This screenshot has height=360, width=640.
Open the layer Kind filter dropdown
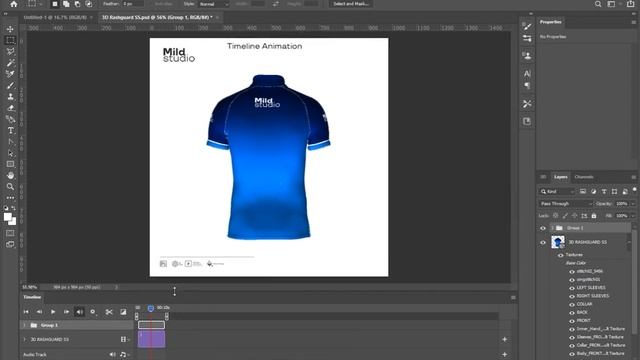click(557, 191)
